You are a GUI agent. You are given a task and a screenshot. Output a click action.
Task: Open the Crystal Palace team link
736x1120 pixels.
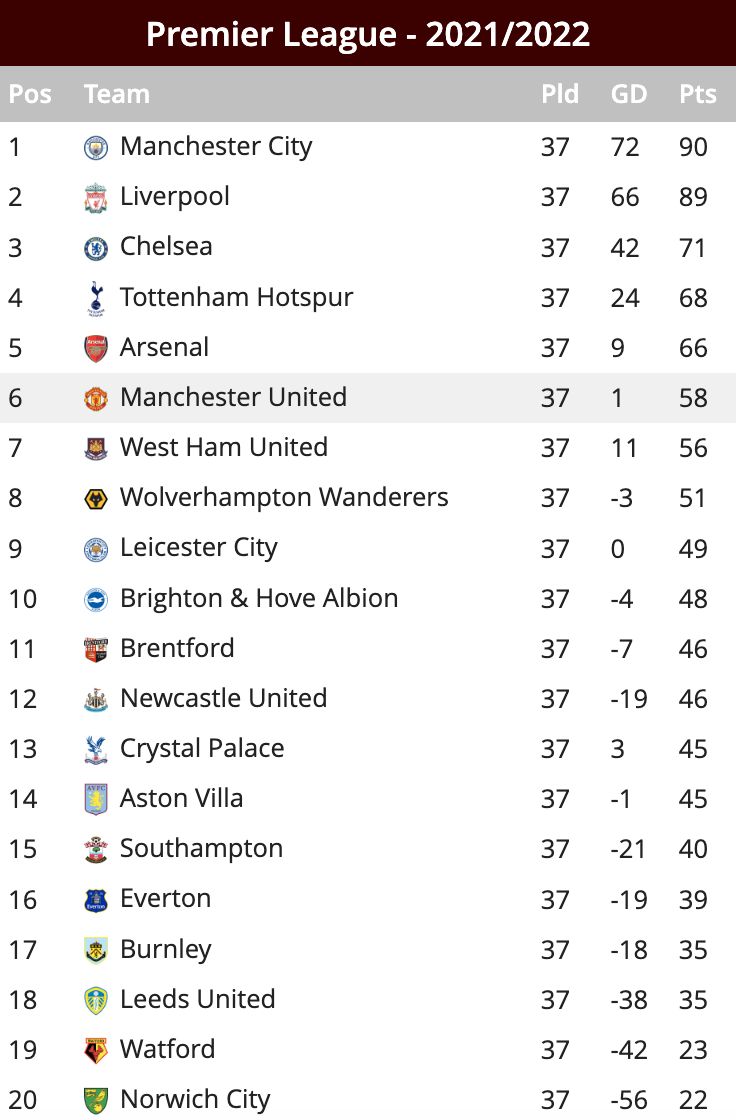point(202,749)
